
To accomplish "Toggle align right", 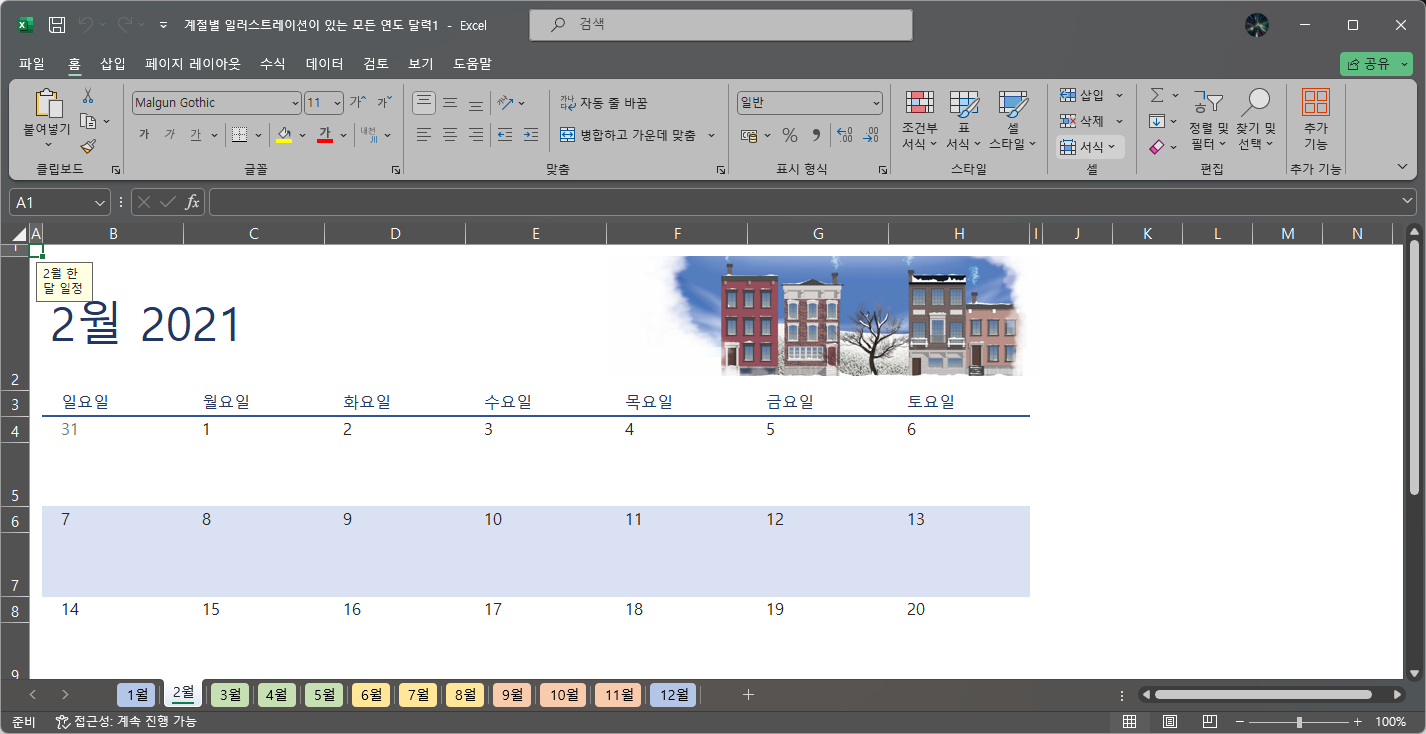I will [476, 134].
